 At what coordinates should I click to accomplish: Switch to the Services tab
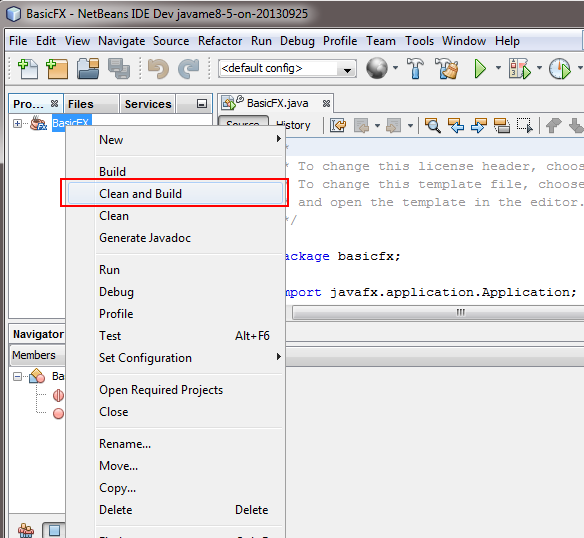pos(148,104)
